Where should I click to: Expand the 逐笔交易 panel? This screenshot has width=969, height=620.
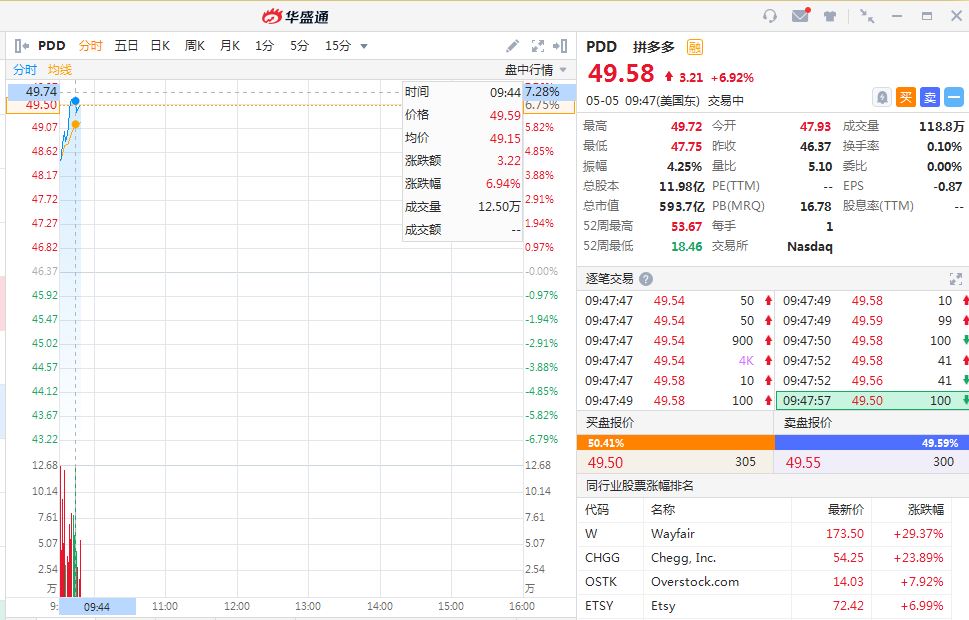955,279
